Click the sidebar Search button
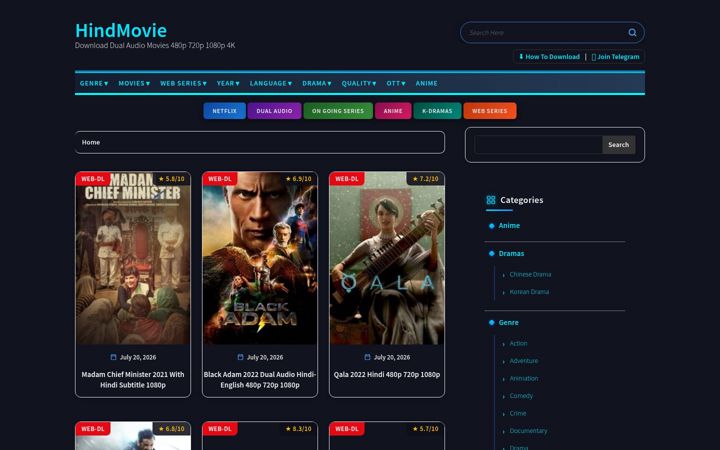The image size is (720, 450). 619,145
